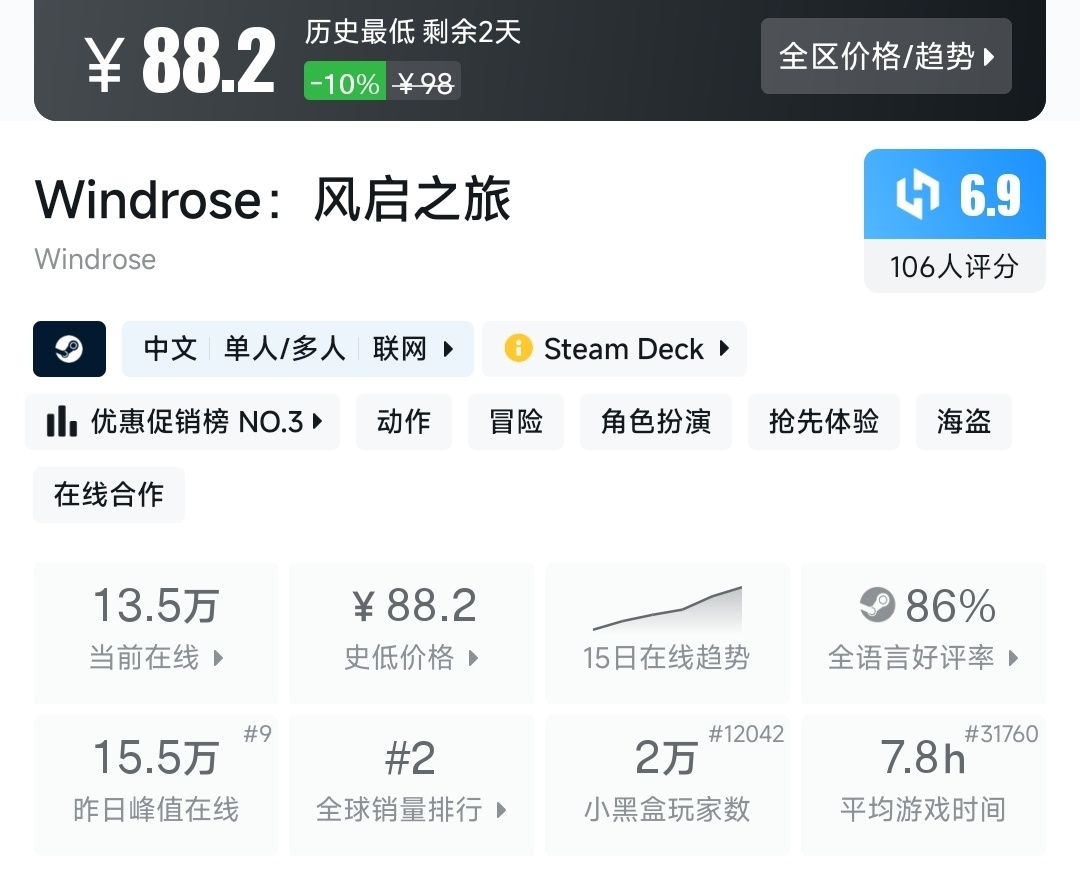
Task: View the 106人评分 ratings
Action: pos(954,266)
